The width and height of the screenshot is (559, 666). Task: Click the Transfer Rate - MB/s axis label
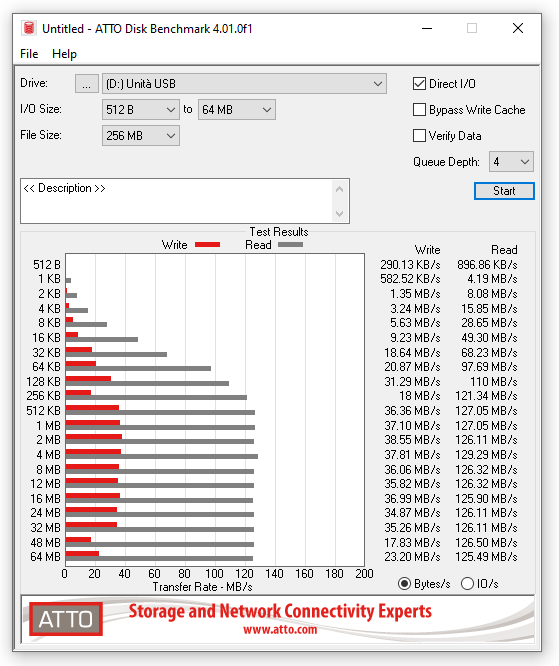(x=203, y=587)
